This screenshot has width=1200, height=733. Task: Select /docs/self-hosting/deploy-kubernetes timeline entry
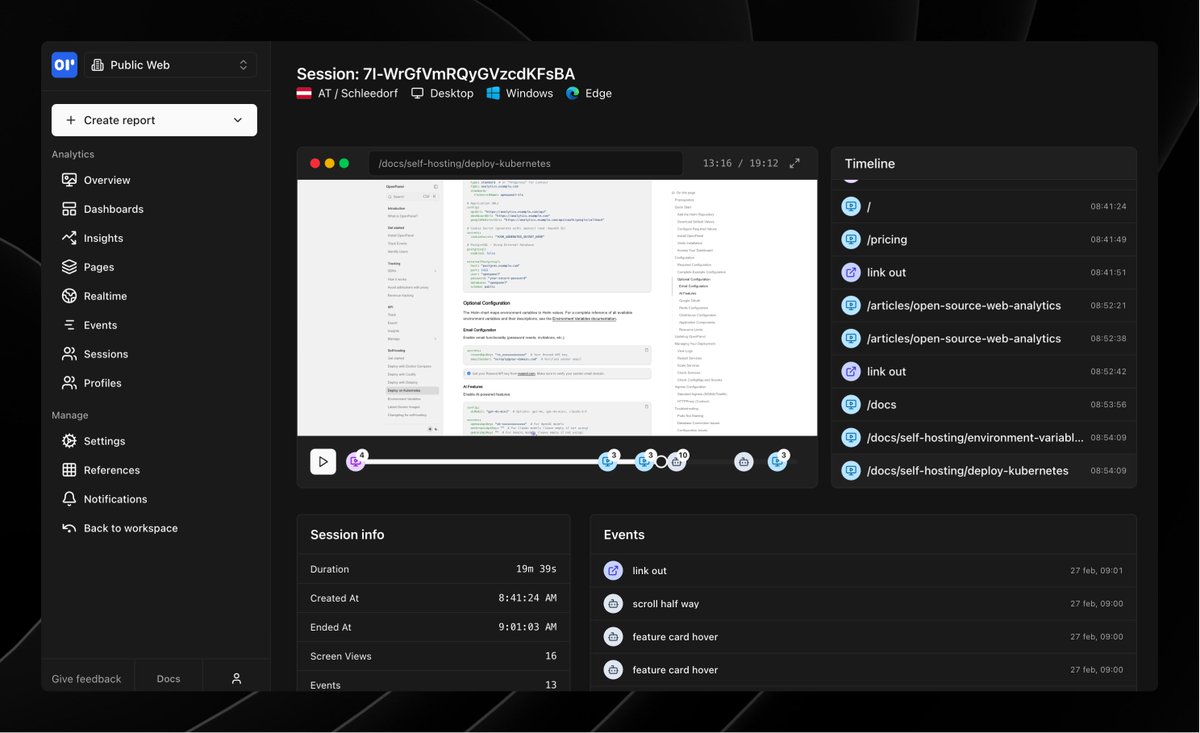click(984, 470)
